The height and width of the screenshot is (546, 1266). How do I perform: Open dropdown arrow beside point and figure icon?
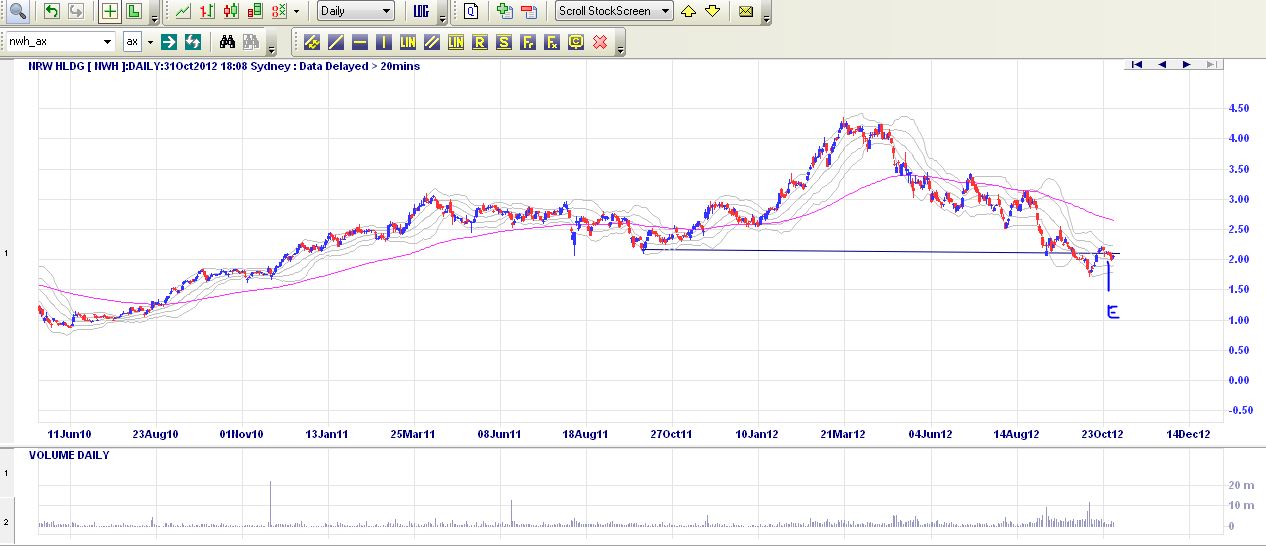(296, 12)
